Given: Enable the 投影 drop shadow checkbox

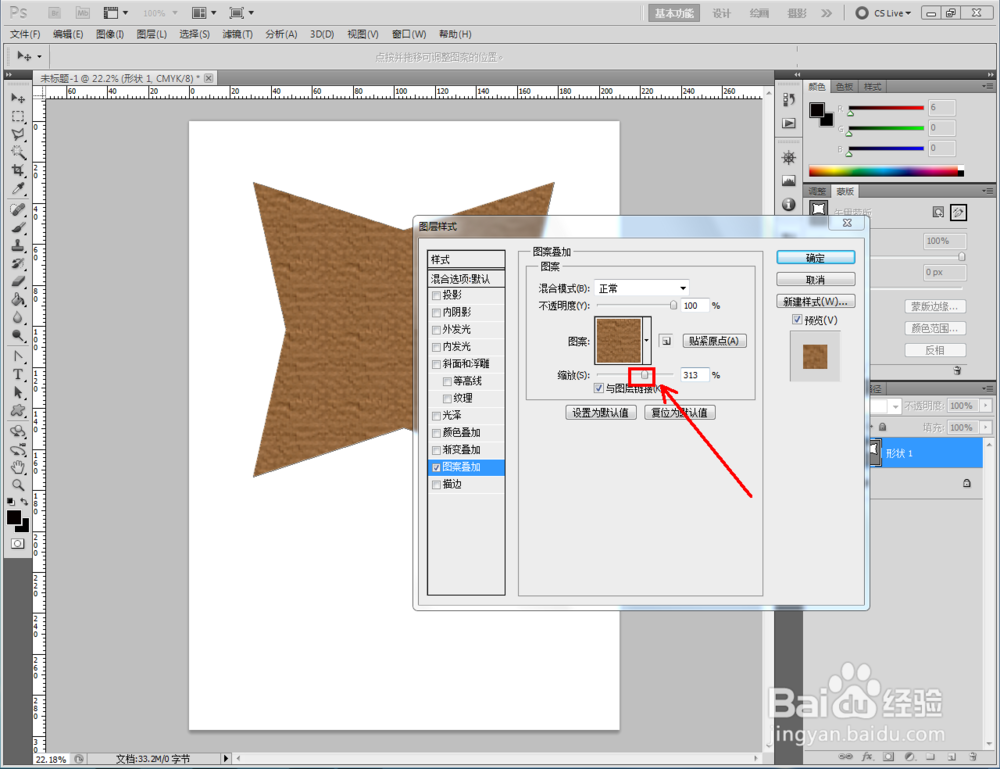Looking at the screenshot, I should 436,295.
